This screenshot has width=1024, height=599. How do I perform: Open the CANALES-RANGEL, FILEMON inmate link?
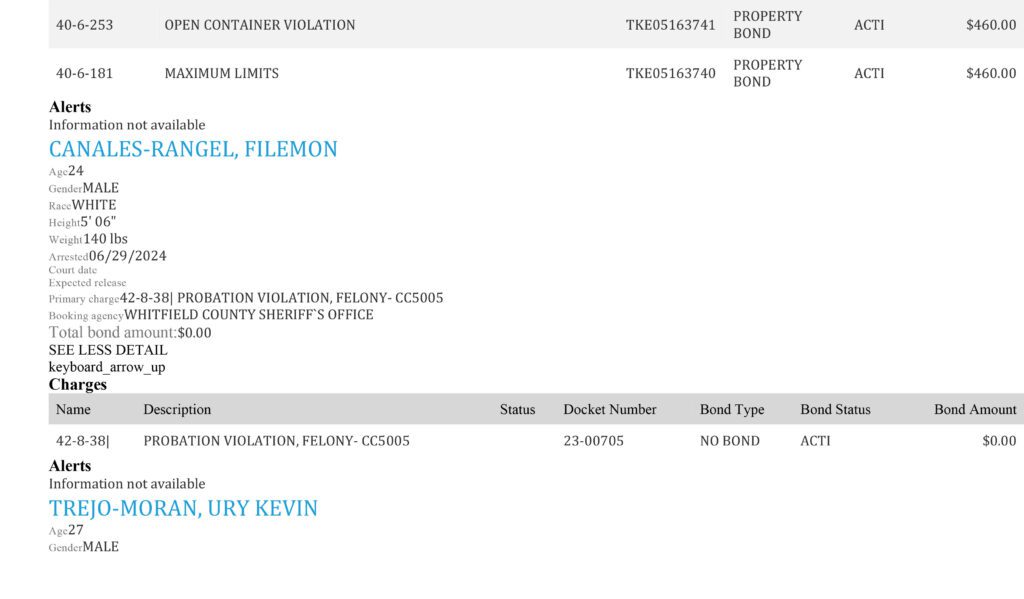[x=193, y=149]
